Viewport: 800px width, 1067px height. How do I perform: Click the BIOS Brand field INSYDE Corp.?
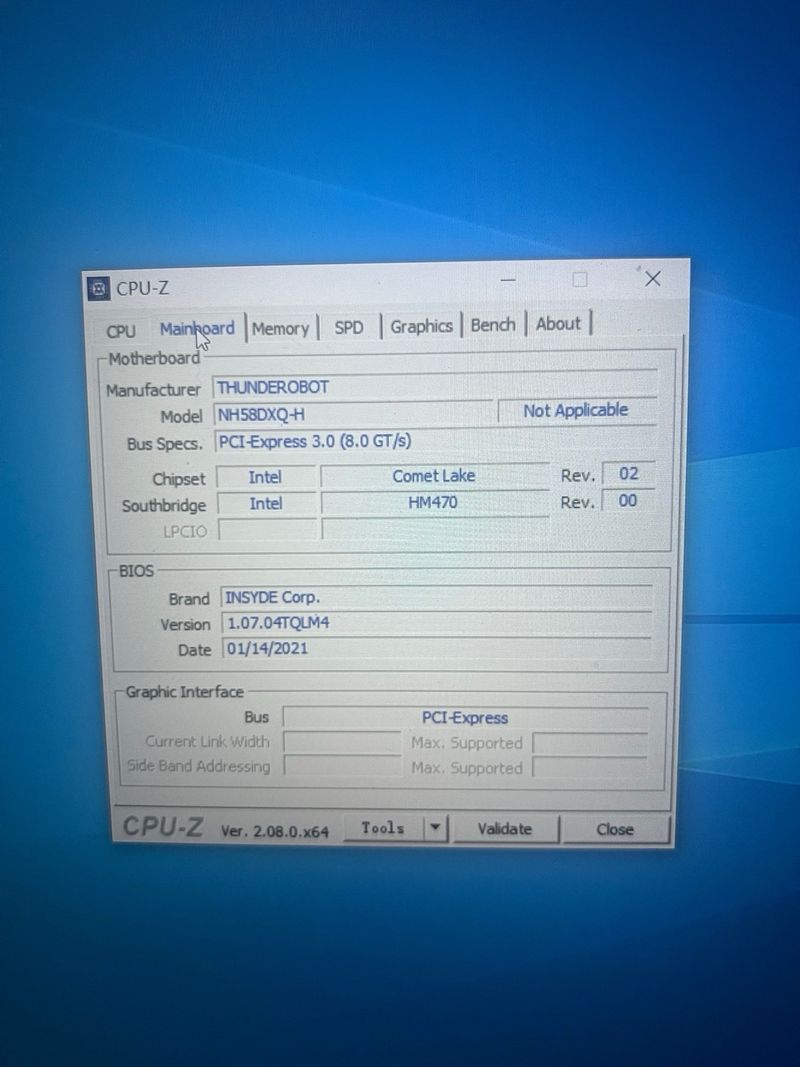[x=436, y=597]
